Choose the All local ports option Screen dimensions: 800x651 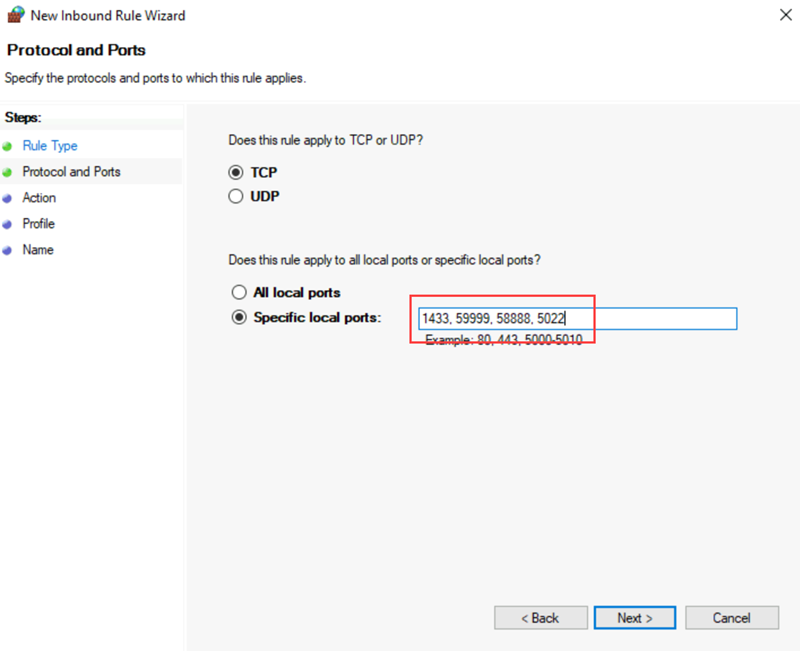point(239,292)
